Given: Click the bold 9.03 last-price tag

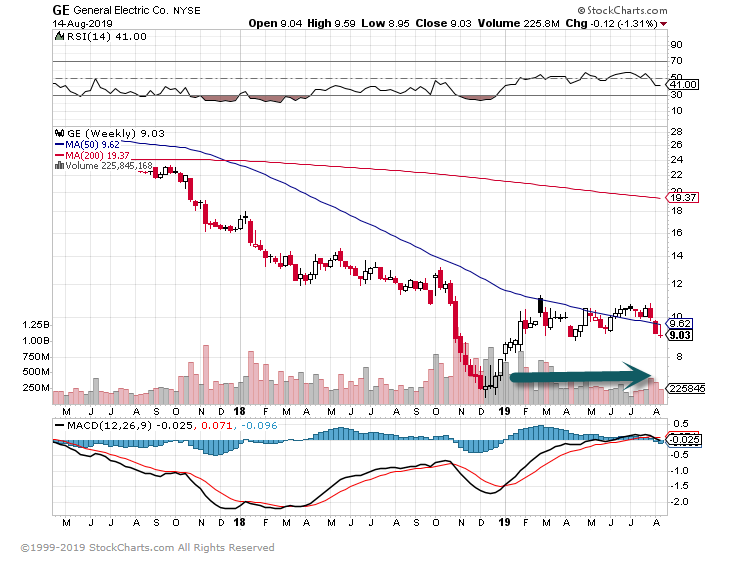Looking at the screenshot, I should [680, 335].
